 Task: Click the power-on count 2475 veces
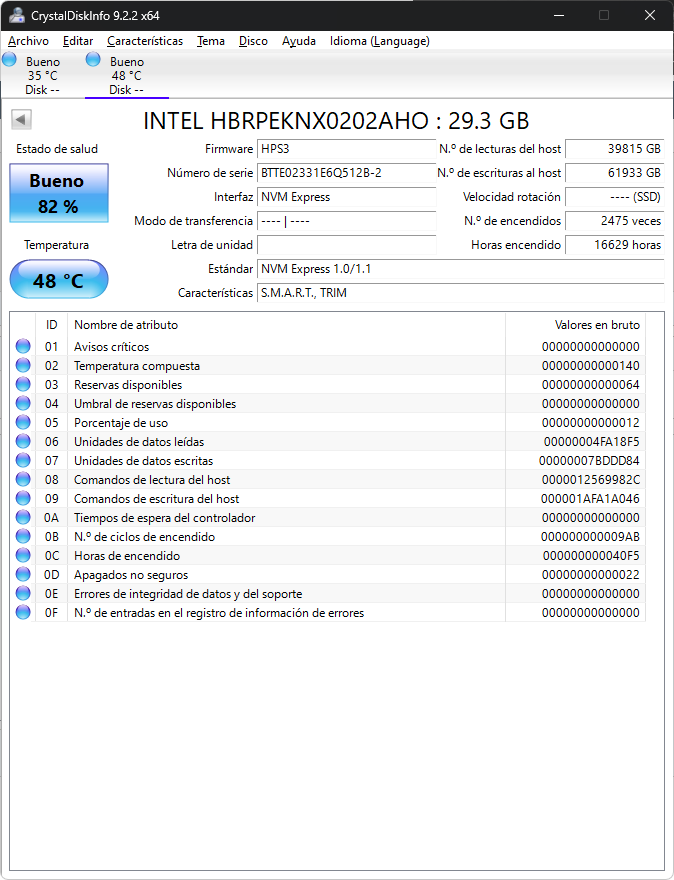click(615, 221)
